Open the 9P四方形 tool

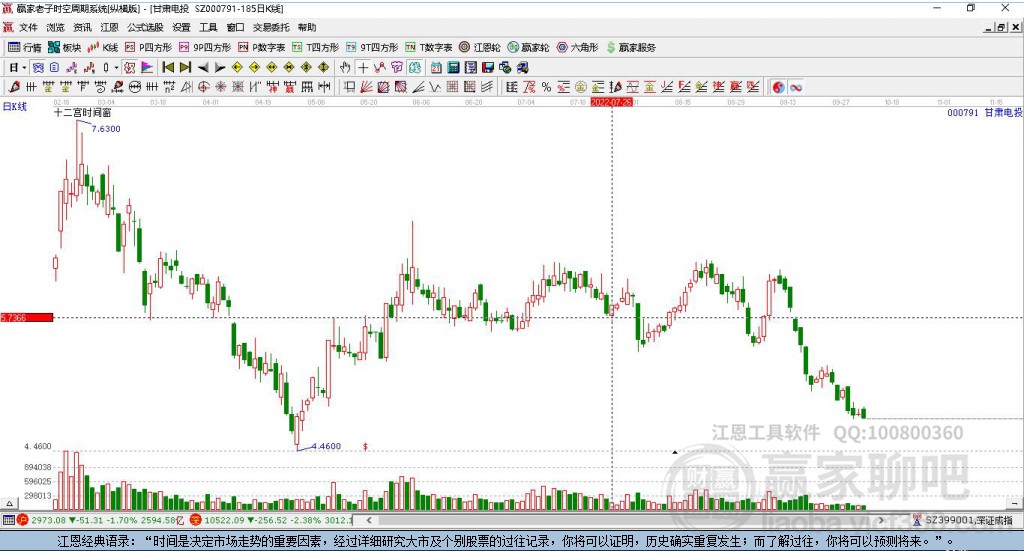point(205,48)
